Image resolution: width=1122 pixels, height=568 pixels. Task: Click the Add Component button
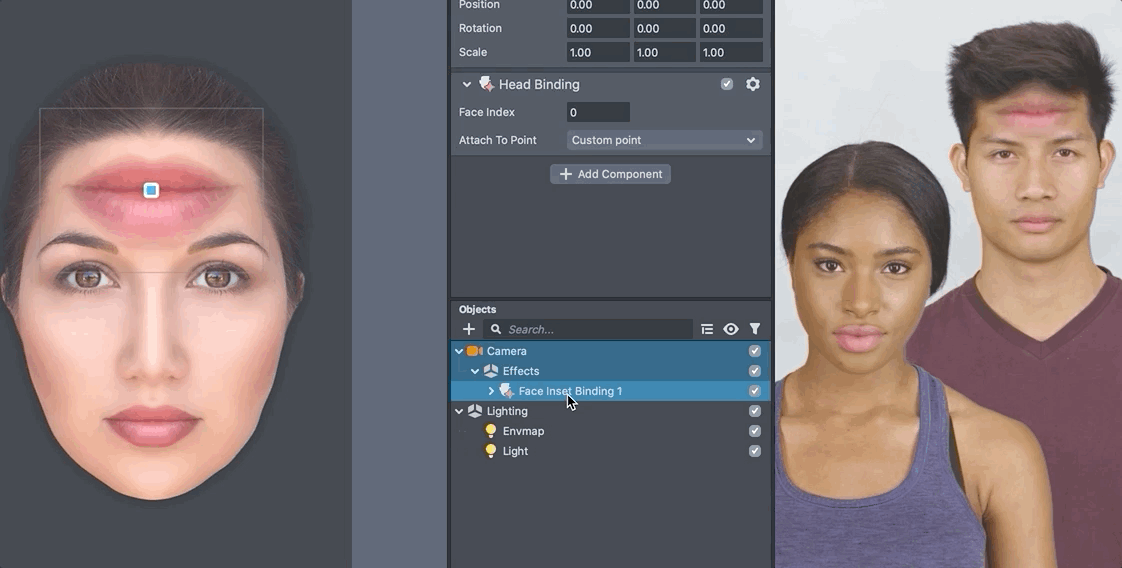pos(610,174)
